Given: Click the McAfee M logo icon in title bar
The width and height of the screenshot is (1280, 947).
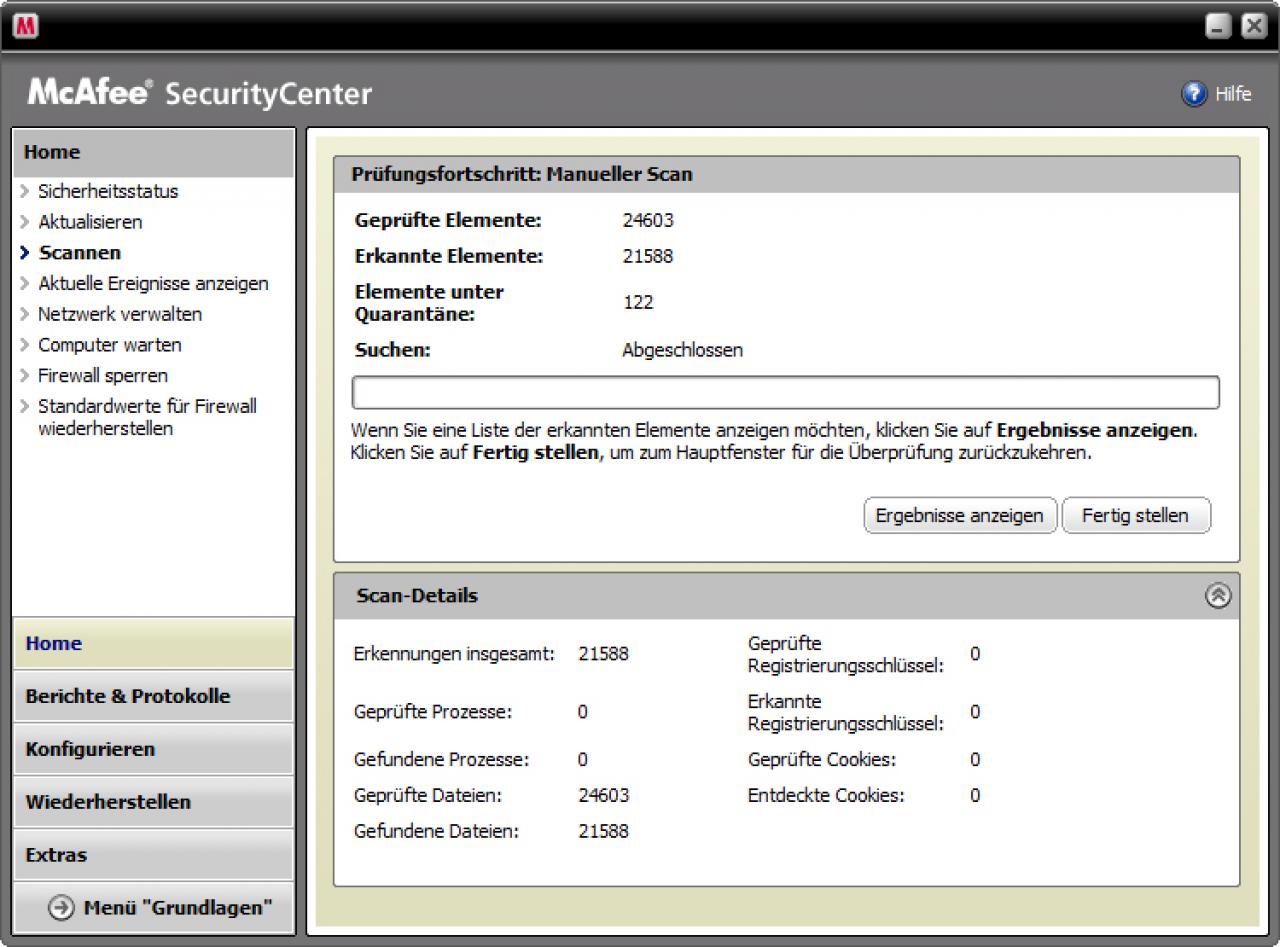Looking at the screenshot, I should 25,25.
